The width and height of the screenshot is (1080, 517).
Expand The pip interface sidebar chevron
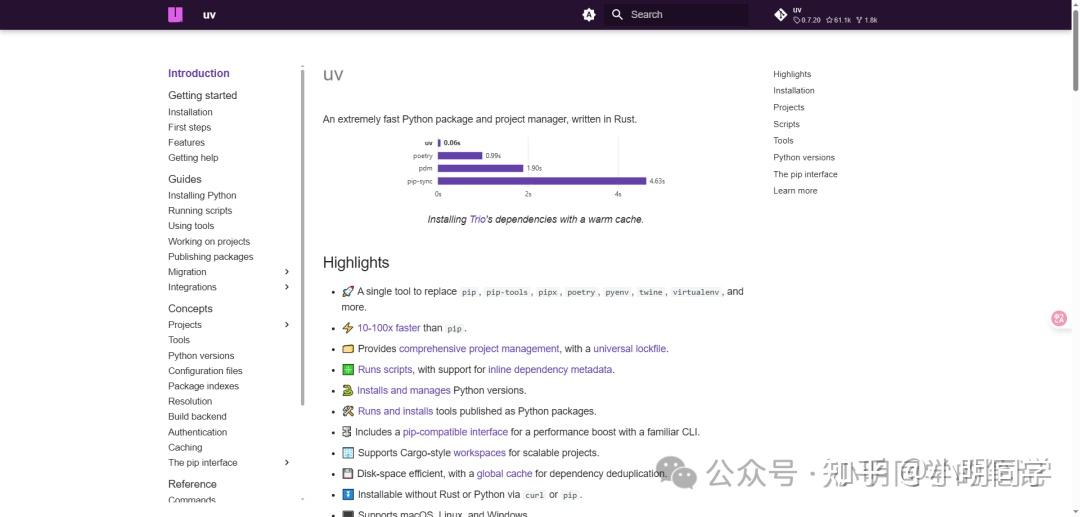click(287, 463)
